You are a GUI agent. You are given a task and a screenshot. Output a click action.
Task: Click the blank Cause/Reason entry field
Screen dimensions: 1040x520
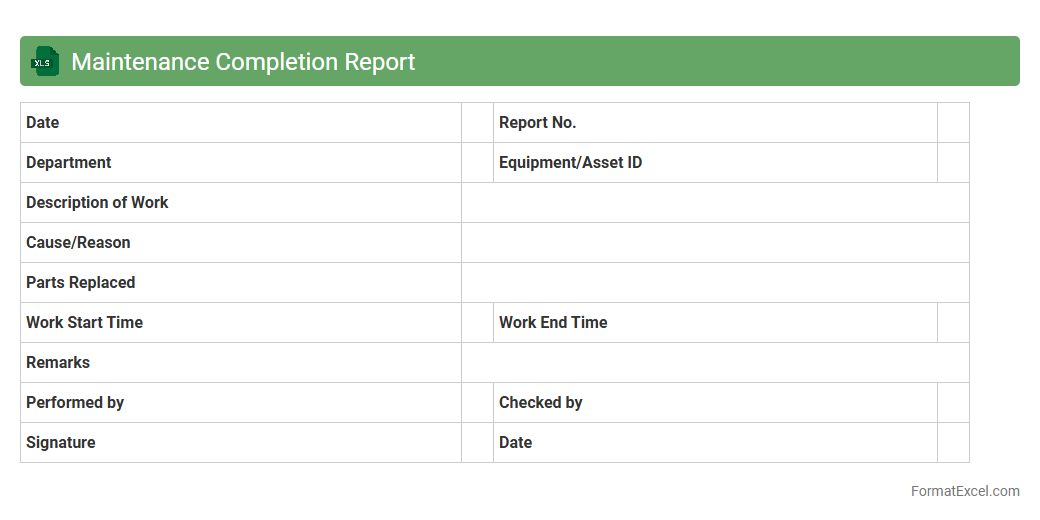714,242
